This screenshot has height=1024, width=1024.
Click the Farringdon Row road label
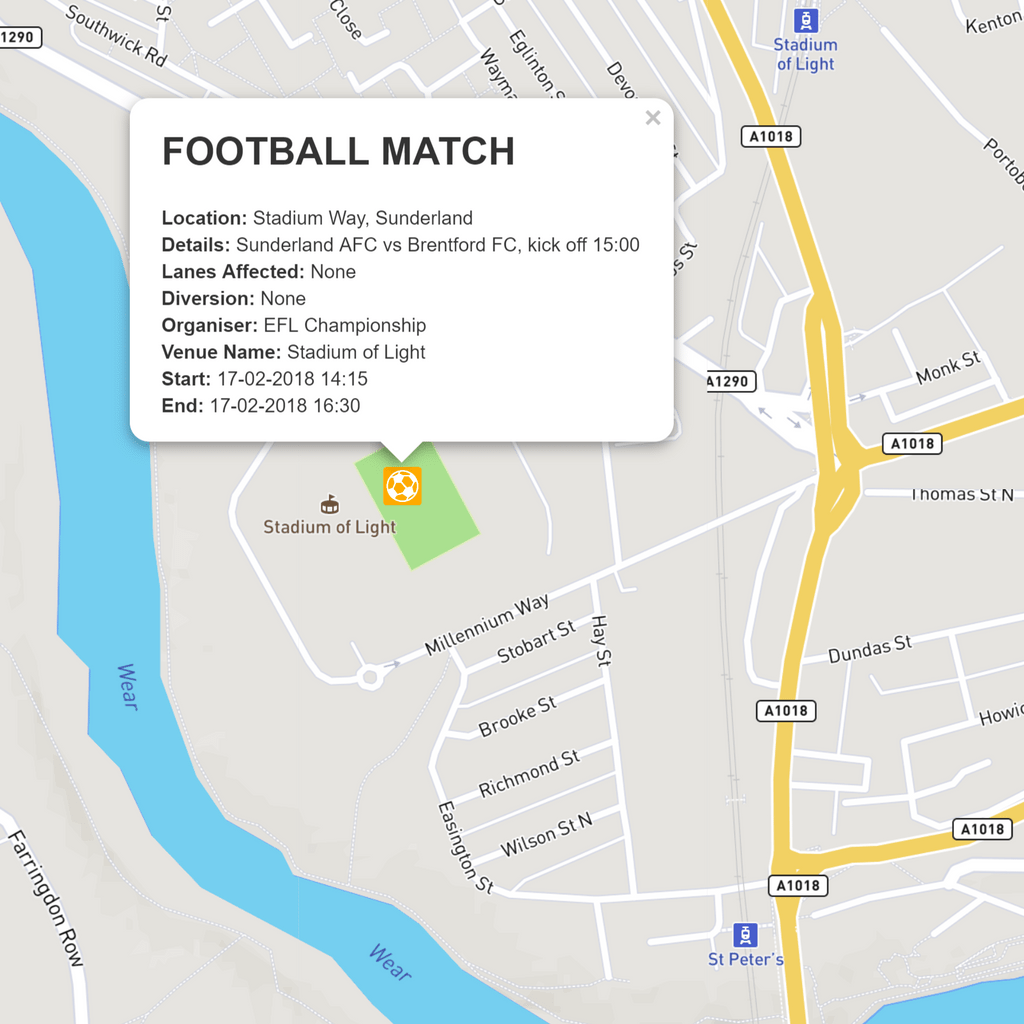[x=46, y=898]
